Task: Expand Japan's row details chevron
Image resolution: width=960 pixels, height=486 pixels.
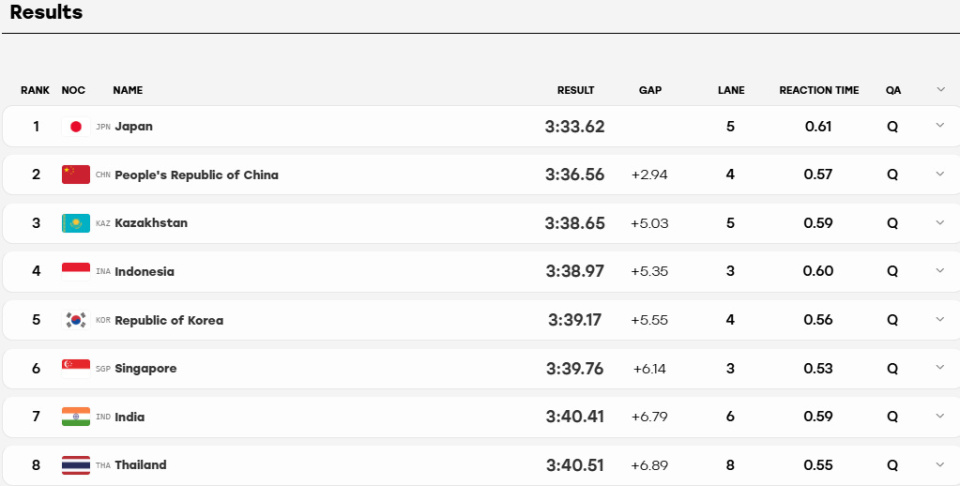Action: click(940, 125)
